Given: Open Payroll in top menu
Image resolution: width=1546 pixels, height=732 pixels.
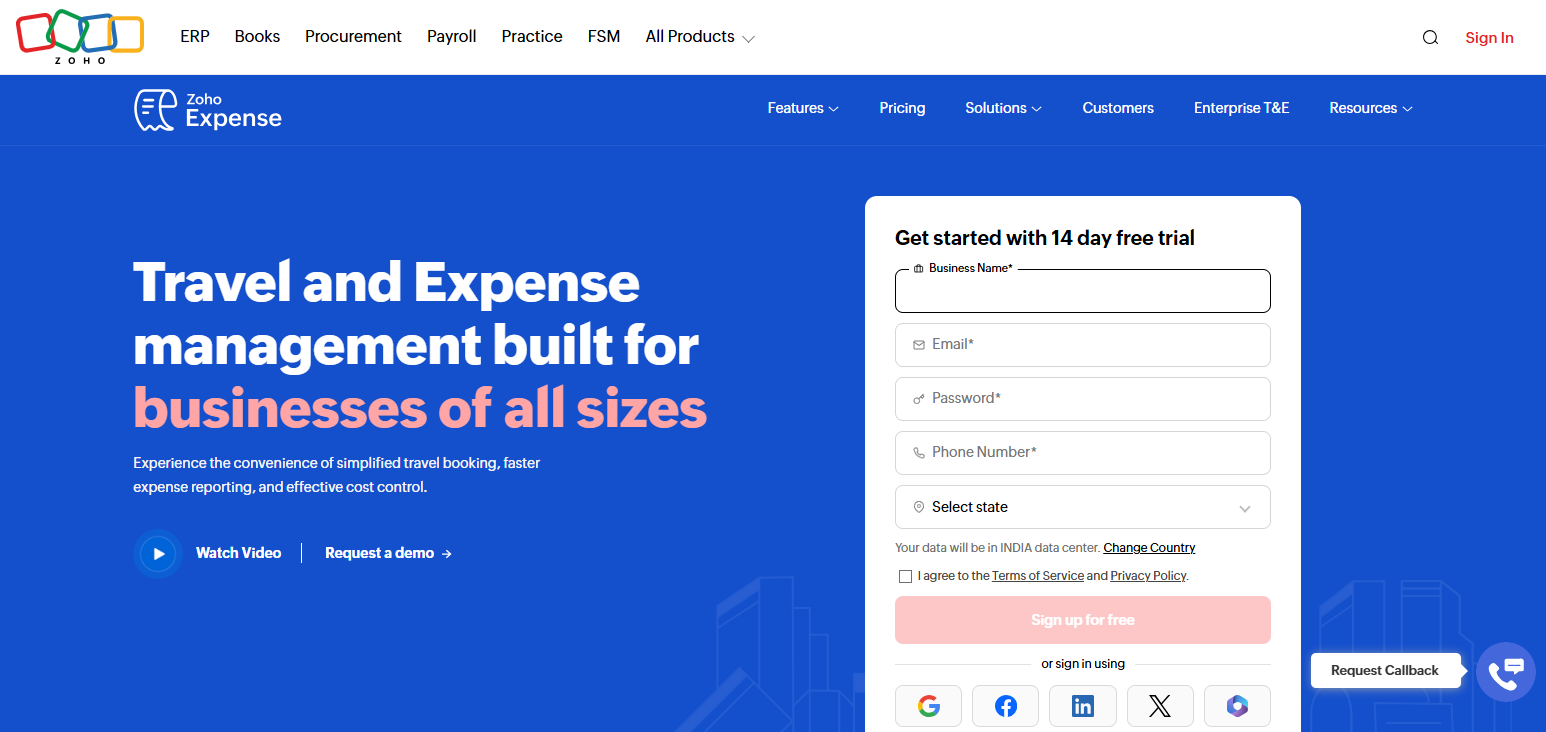Looking at the screenshot, I should pyautogui.click(x=451, y=36).
